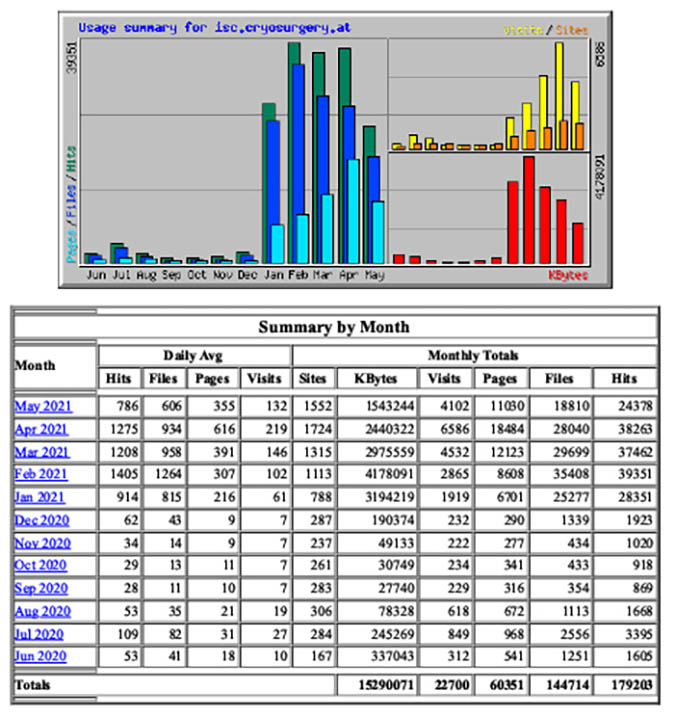Open Feb 2021 usage details
This screenshot has width=675, height=717.
tap(41, 474)
